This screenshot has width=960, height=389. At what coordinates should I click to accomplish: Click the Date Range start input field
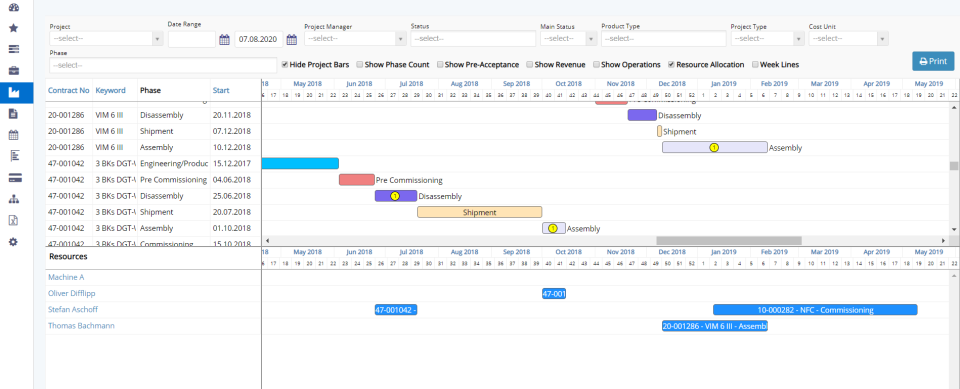point(192,39)
